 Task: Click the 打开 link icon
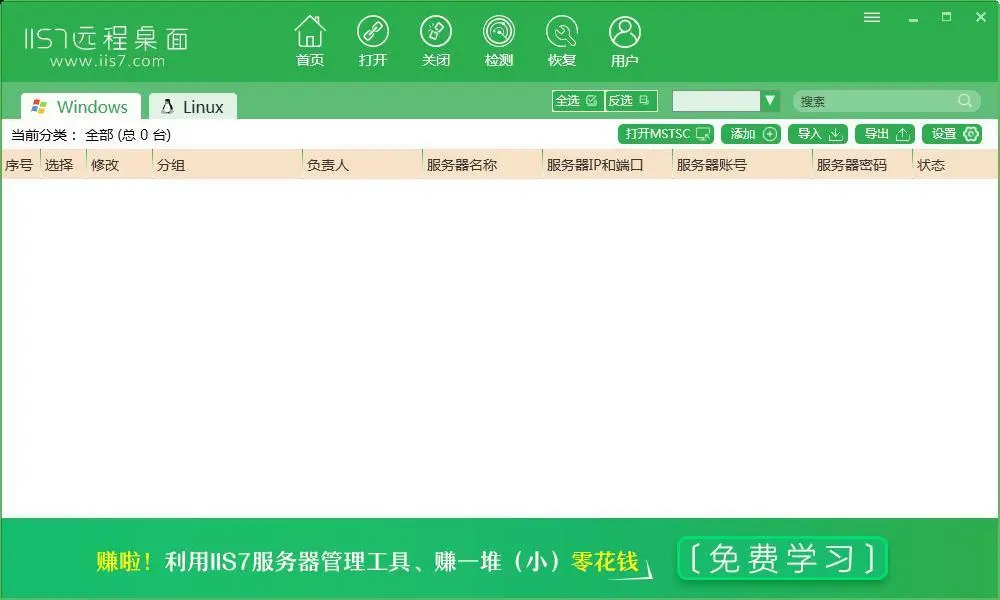click(x=372, y=41)
